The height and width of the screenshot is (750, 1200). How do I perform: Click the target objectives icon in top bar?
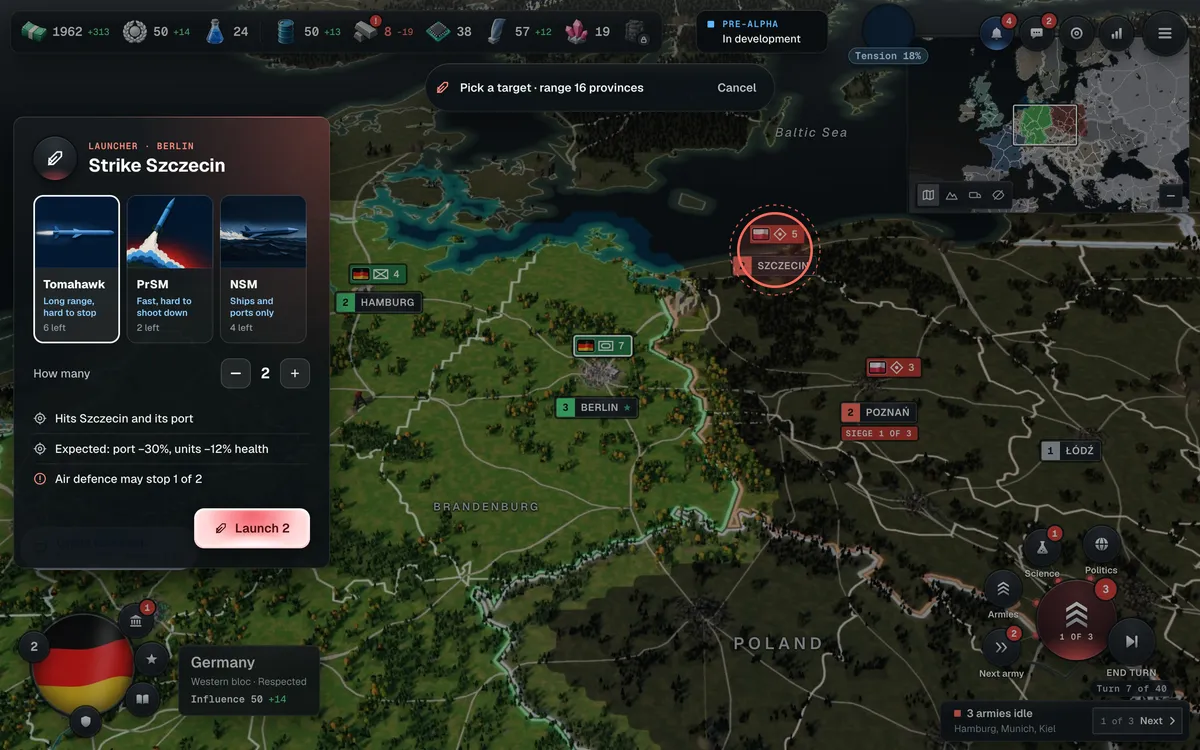(x=1077, y=33)
